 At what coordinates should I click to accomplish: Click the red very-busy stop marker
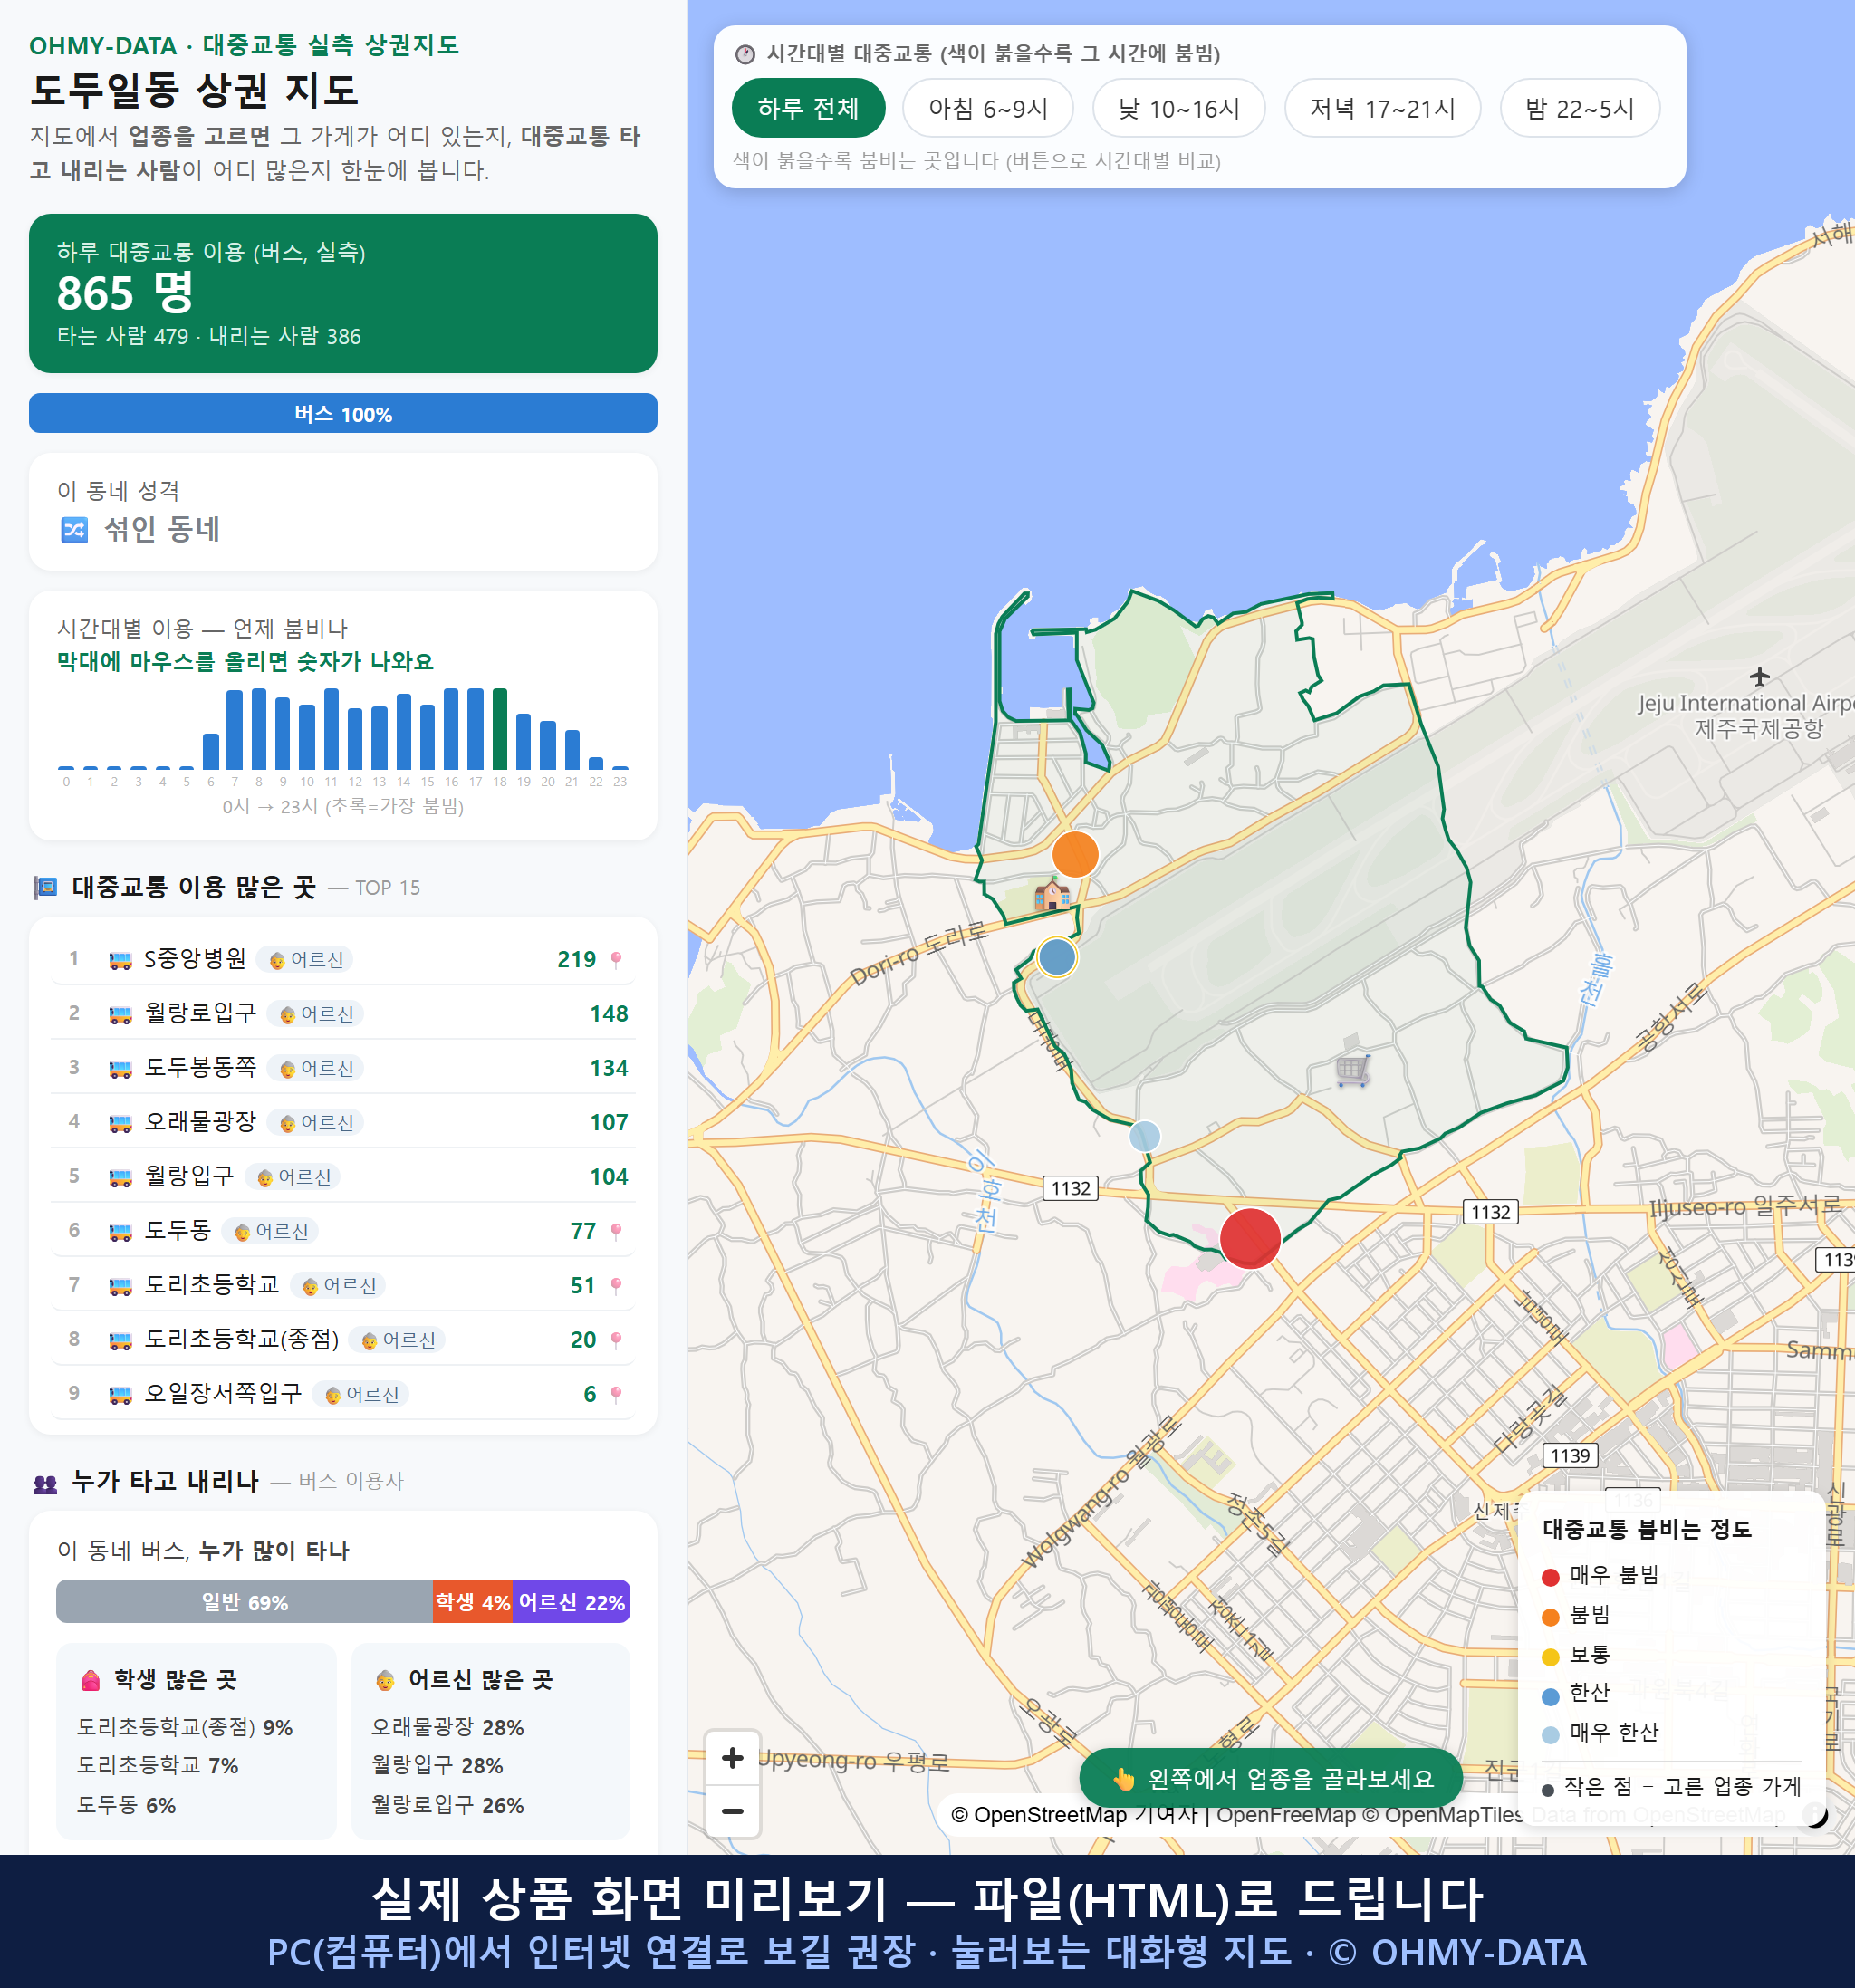pyautogui.click(x=1250, y=1238)
